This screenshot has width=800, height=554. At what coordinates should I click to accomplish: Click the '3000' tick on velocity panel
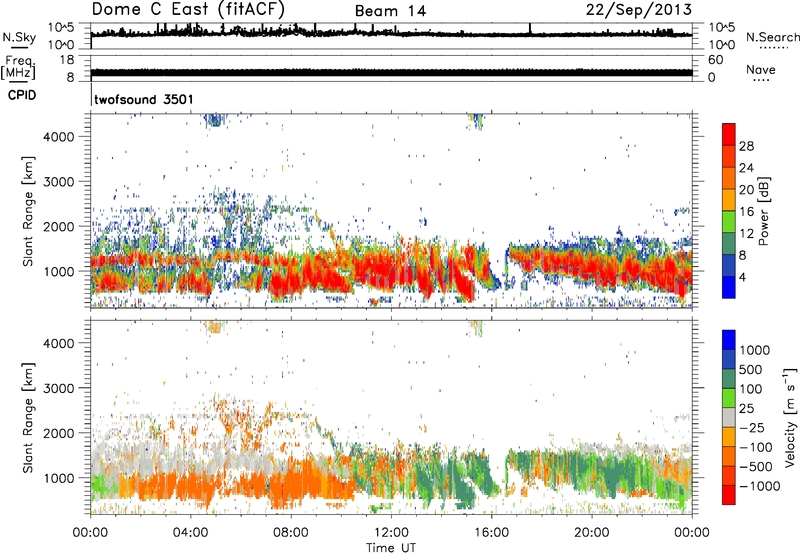coord(58,388)
